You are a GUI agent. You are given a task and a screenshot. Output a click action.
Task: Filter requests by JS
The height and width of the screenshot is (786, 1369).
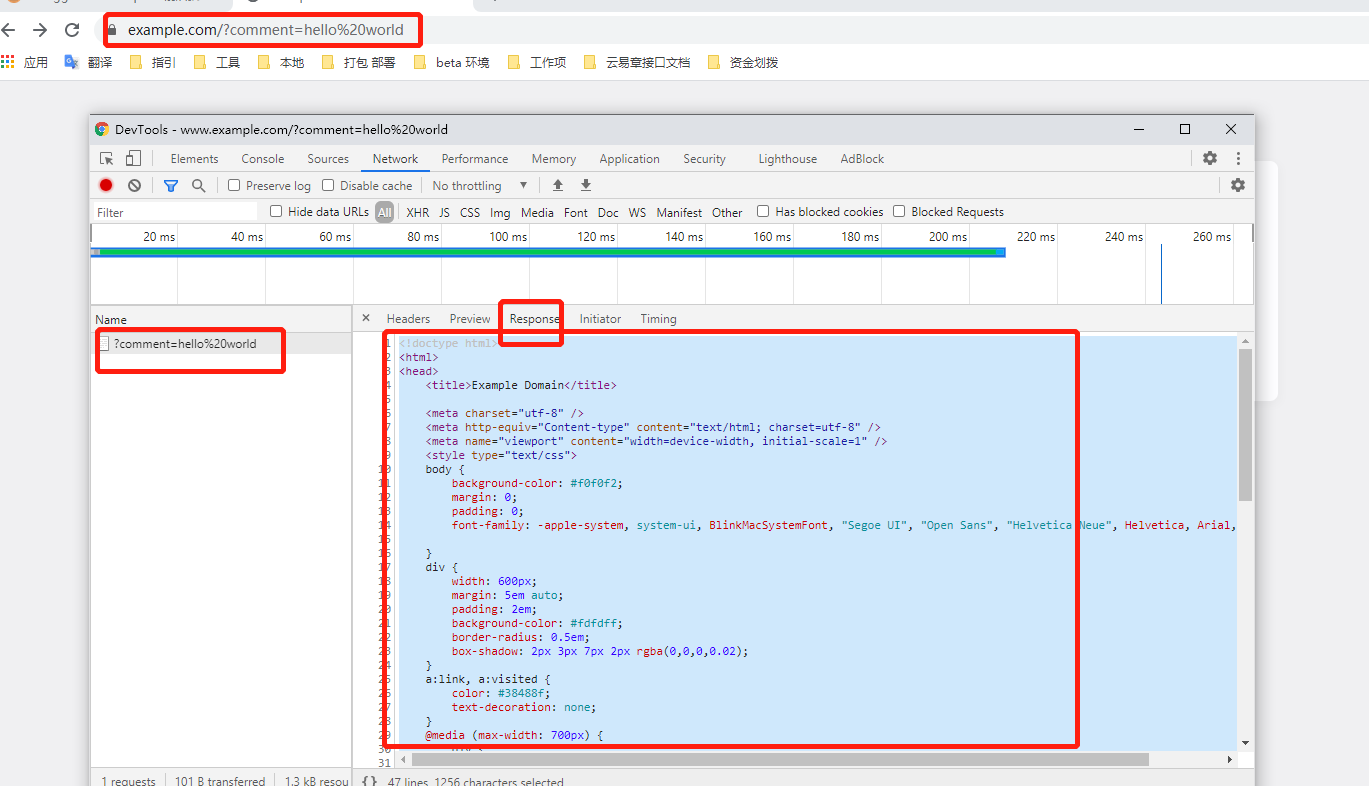point(444,212)
